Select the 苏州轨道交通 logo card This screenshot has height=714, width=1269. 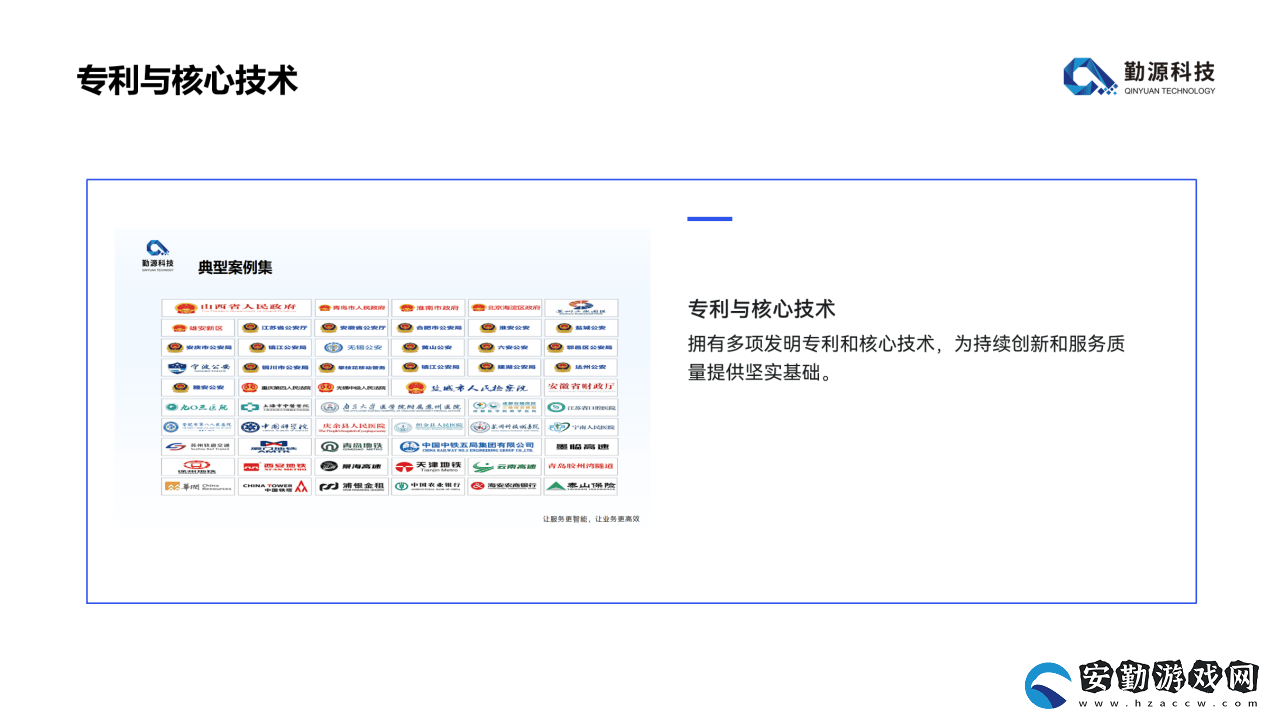point(198,447)
